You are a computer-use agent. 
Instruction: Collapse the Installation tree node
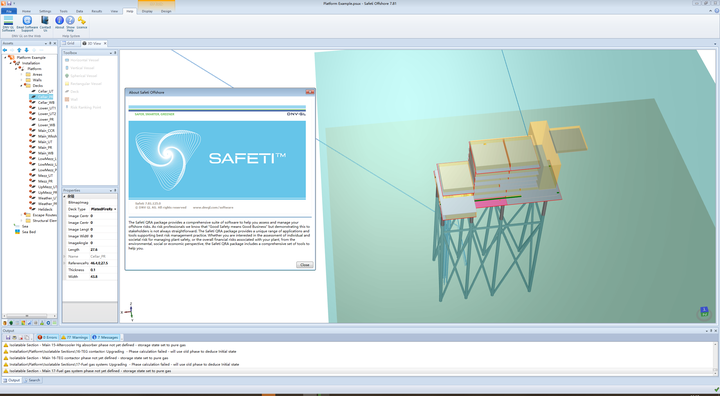tap(11, 63)
